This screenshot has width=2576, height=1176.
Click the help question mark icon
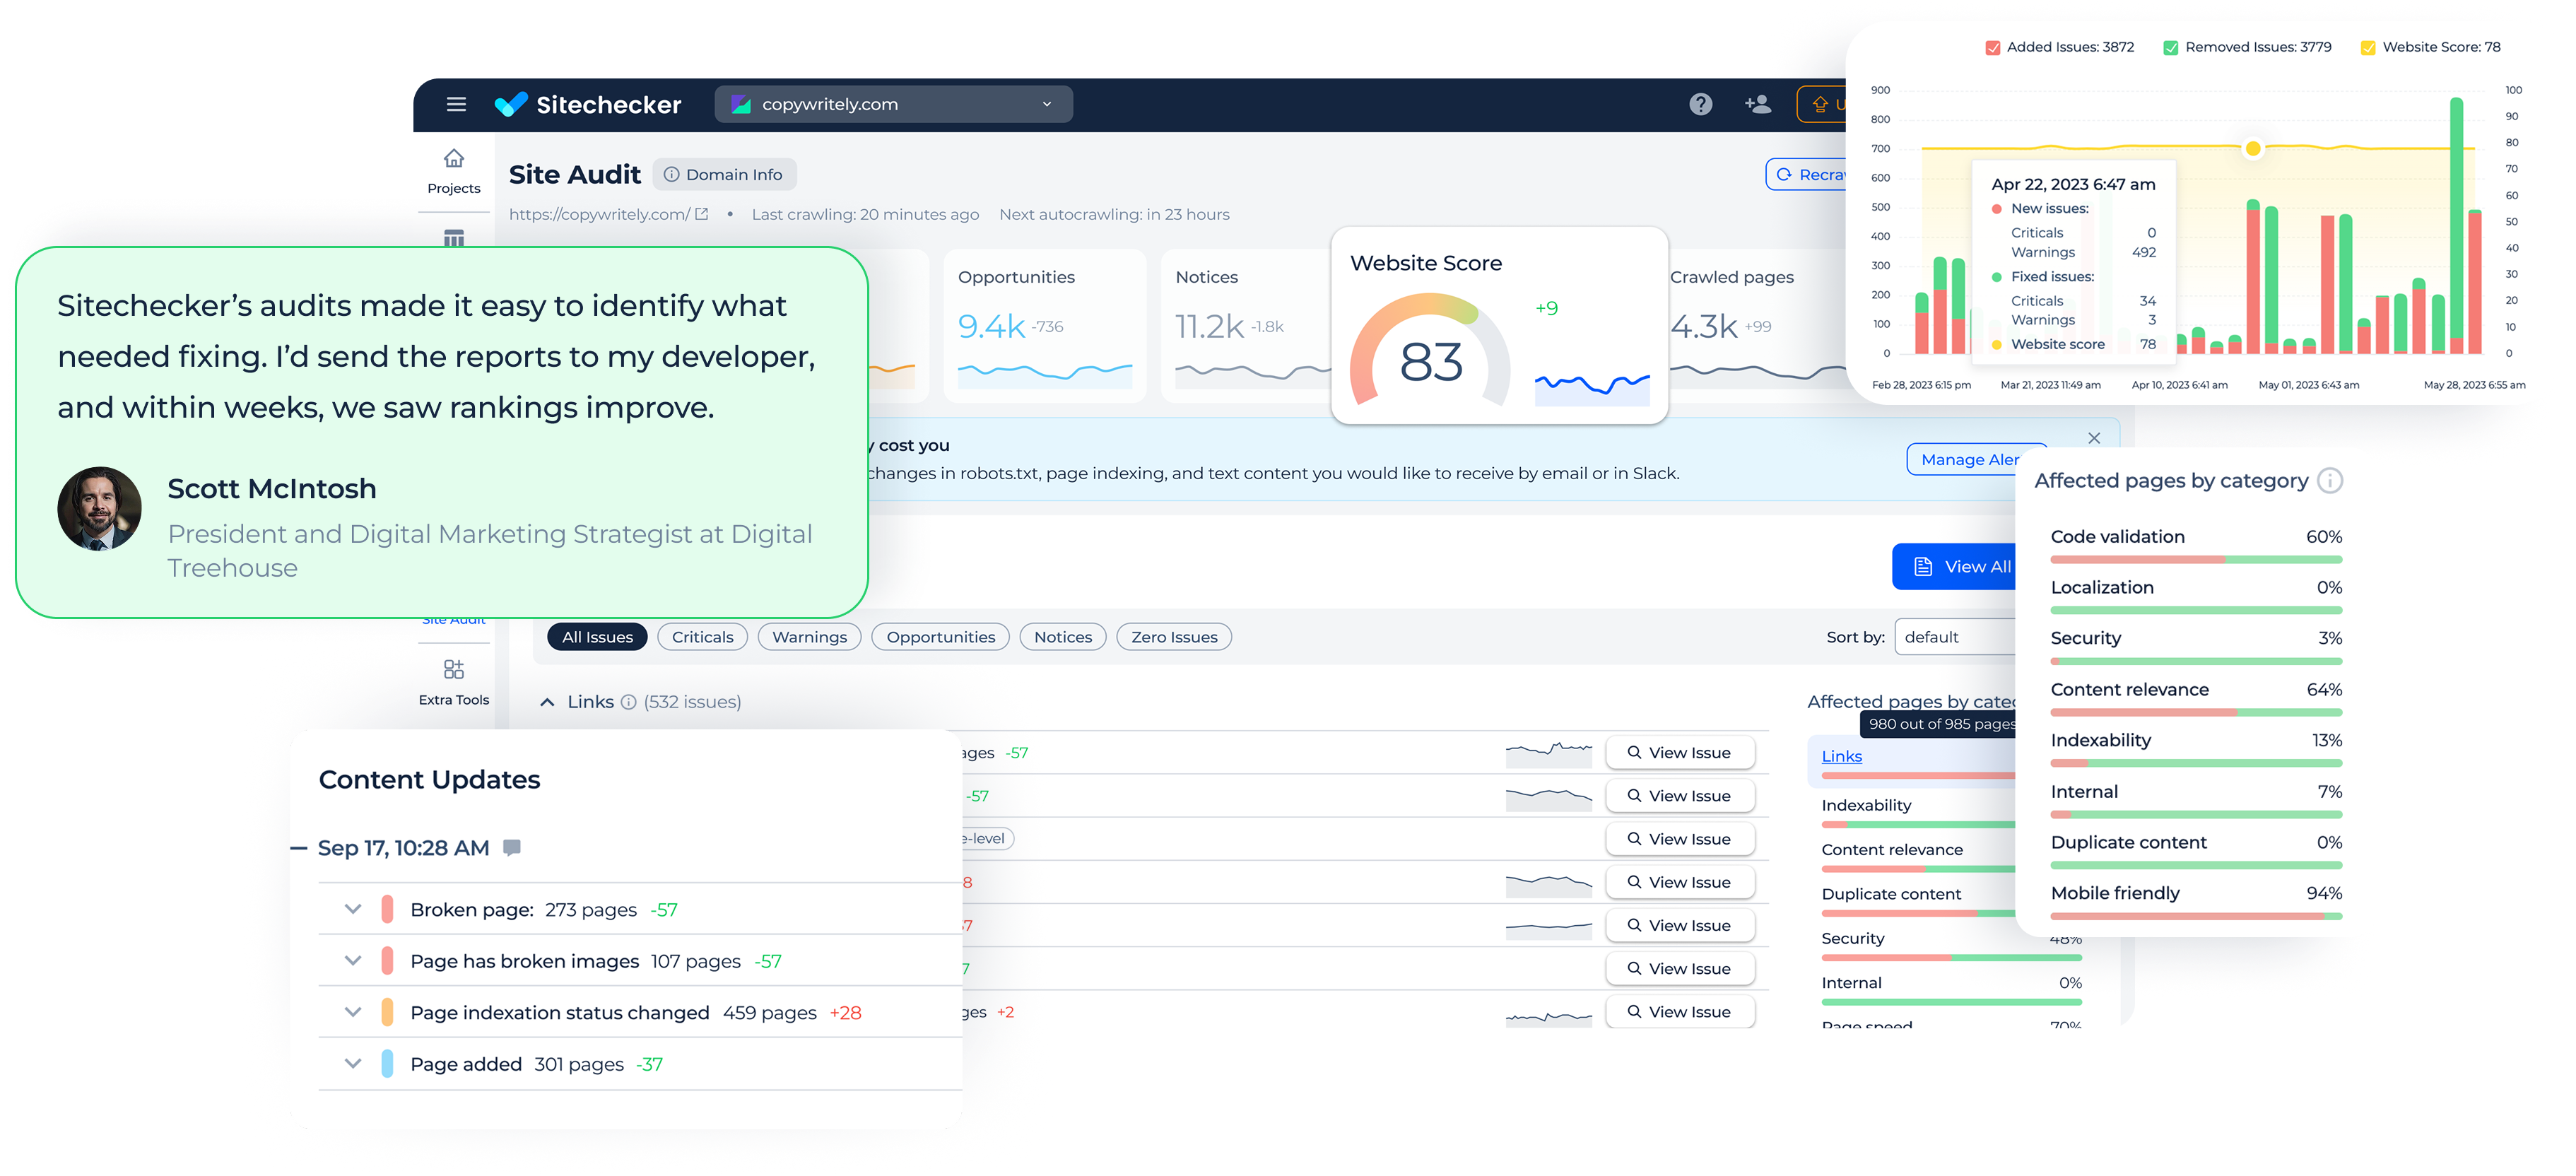click(x=1700, y=104)
